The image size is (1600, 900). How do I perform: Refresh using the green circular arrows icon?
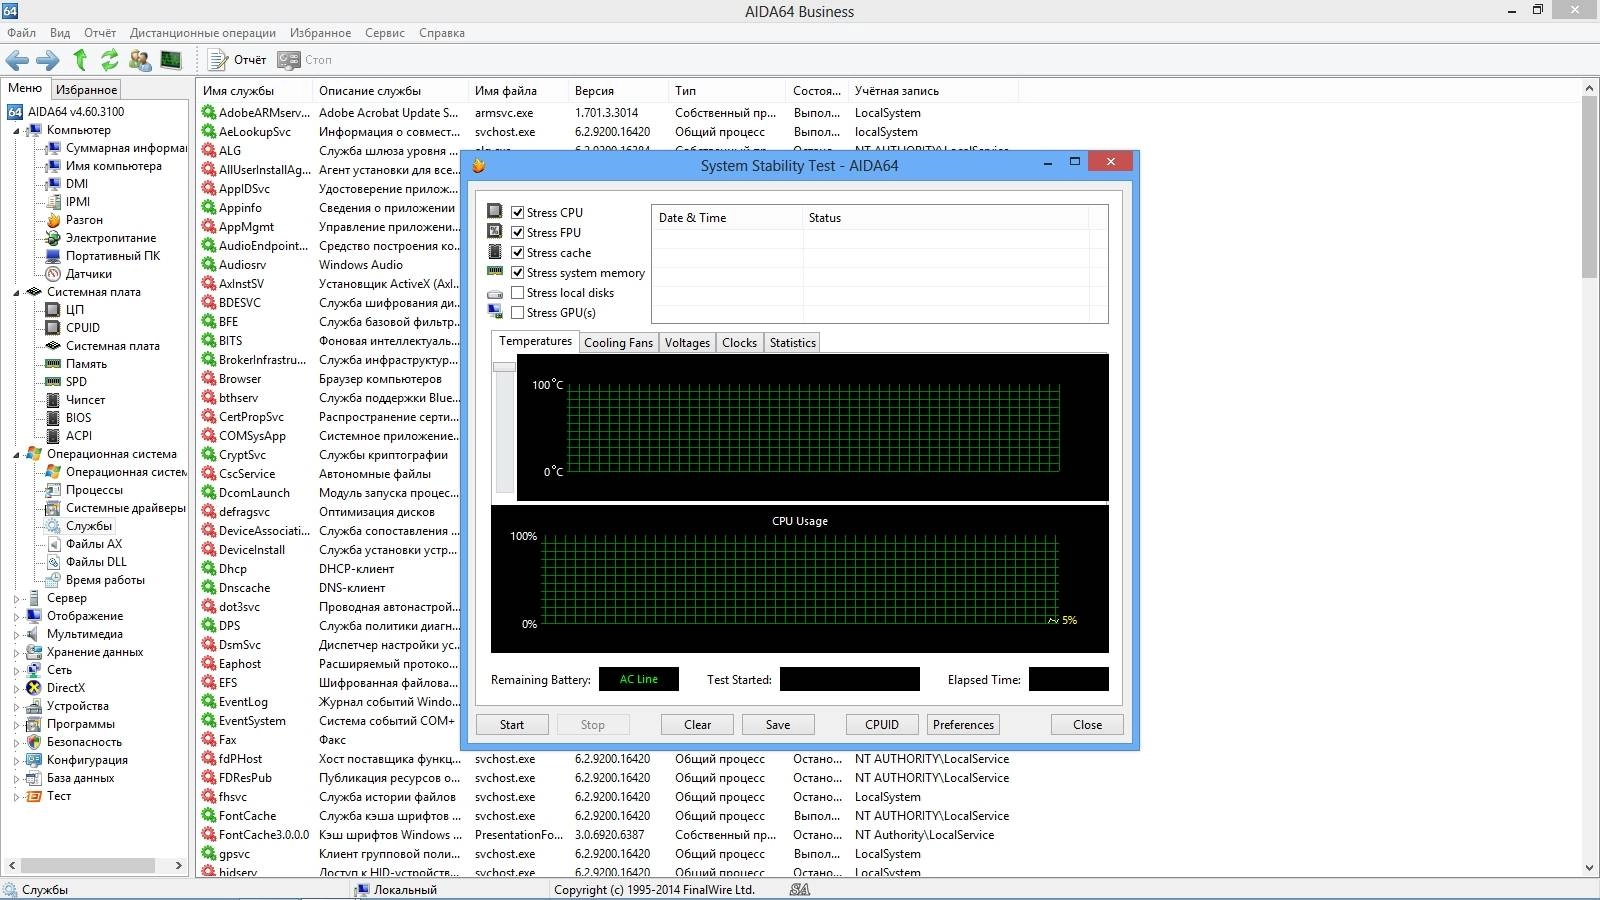pyautogui.click(x=110, y=60)
